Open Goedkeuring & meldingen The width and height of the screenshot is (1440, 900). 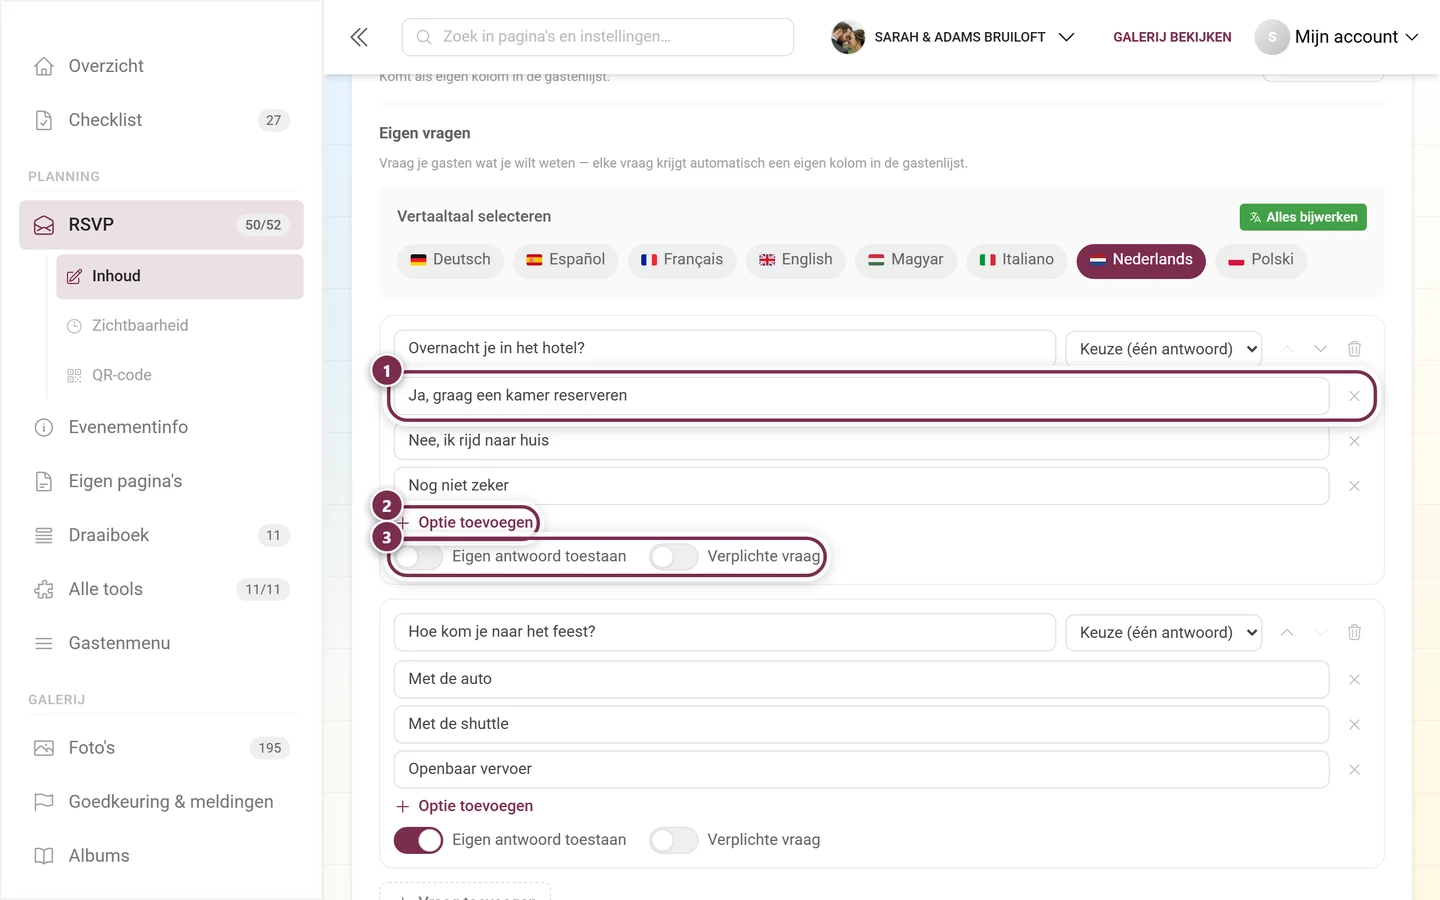[161, 802]
